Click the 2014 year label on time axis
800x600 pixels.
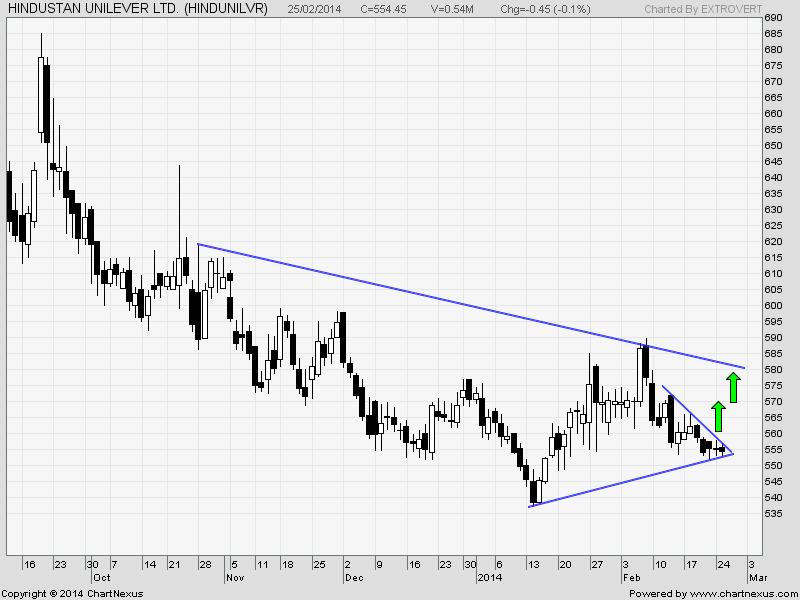click(488, 577)
